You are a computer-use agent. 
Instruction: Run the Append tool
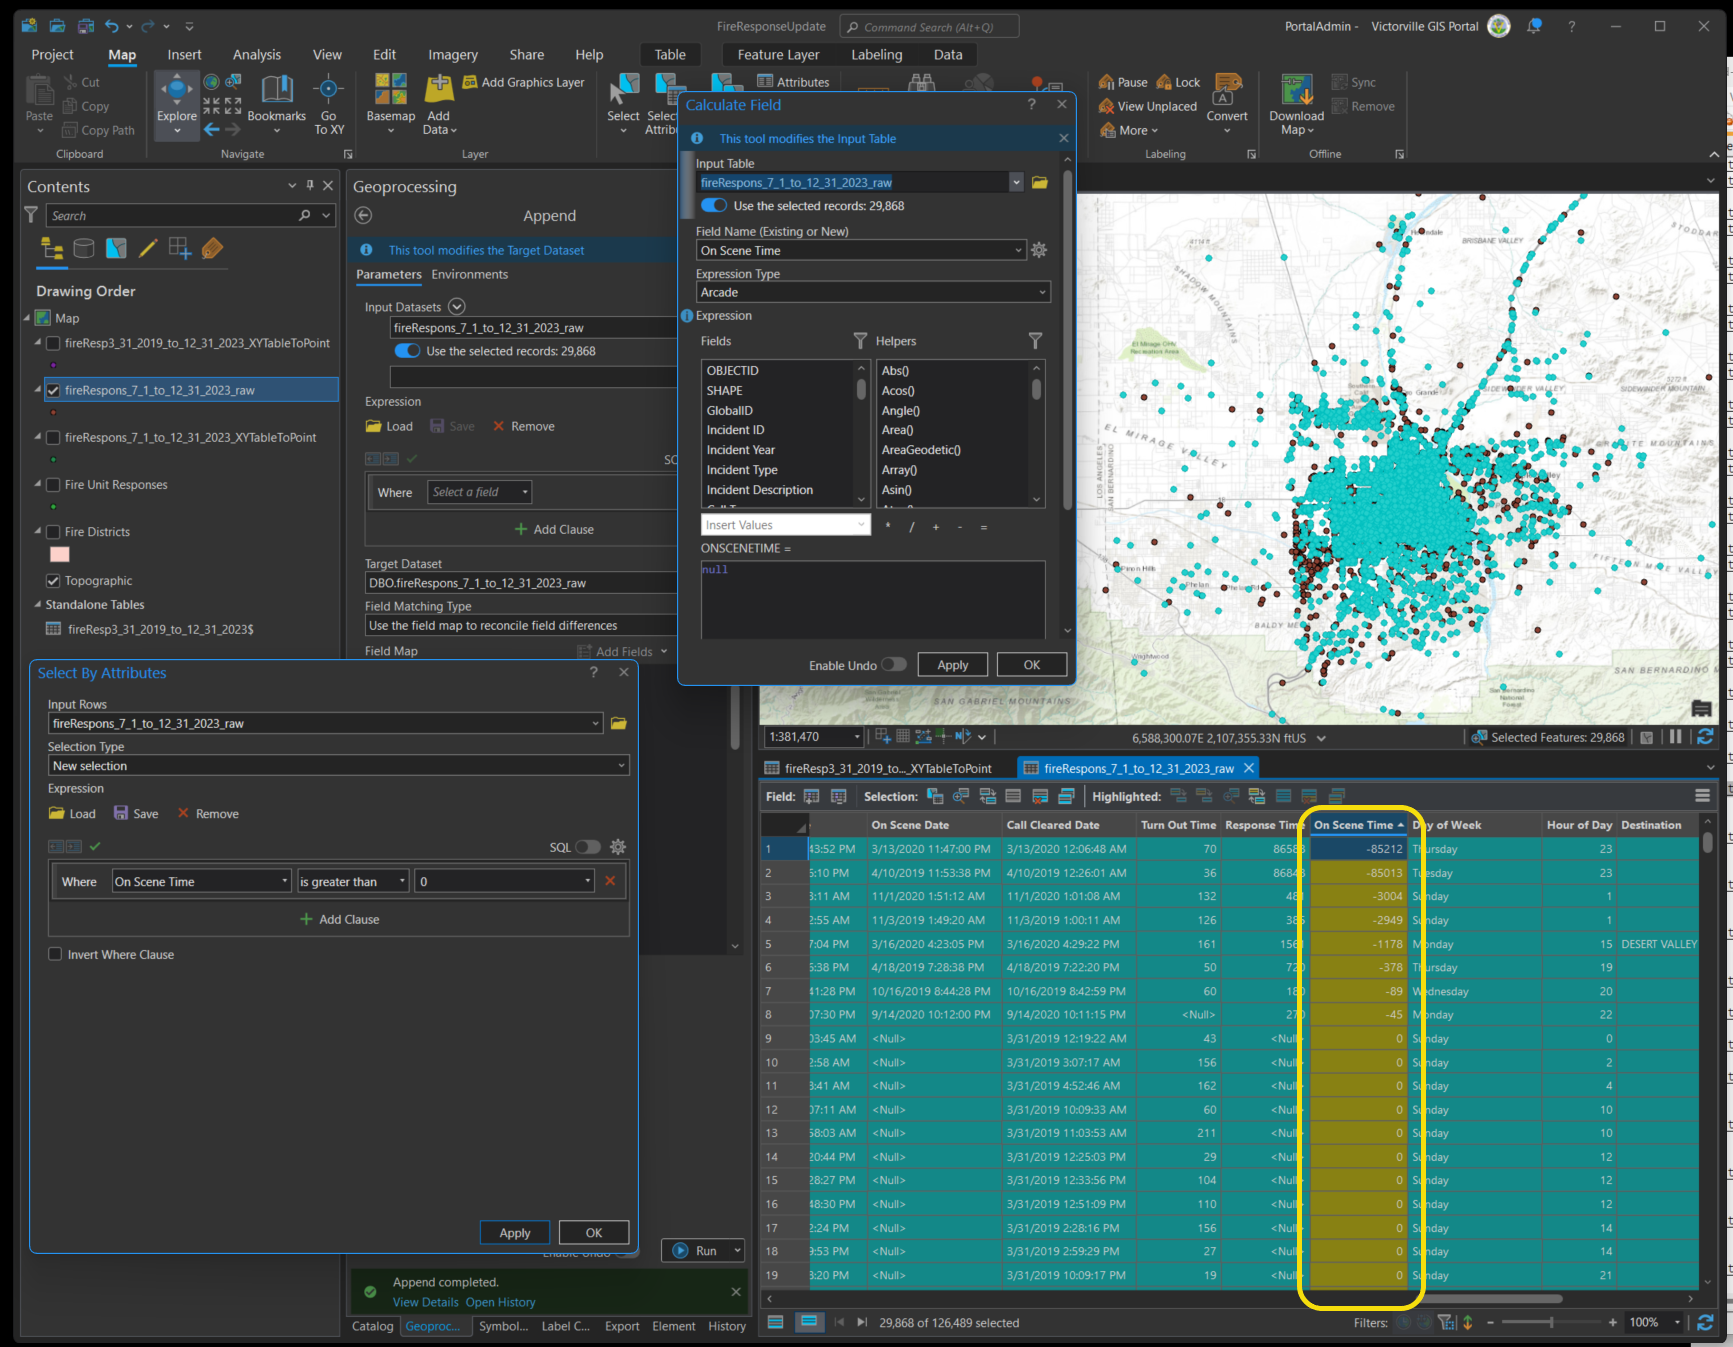(696, 1250)
